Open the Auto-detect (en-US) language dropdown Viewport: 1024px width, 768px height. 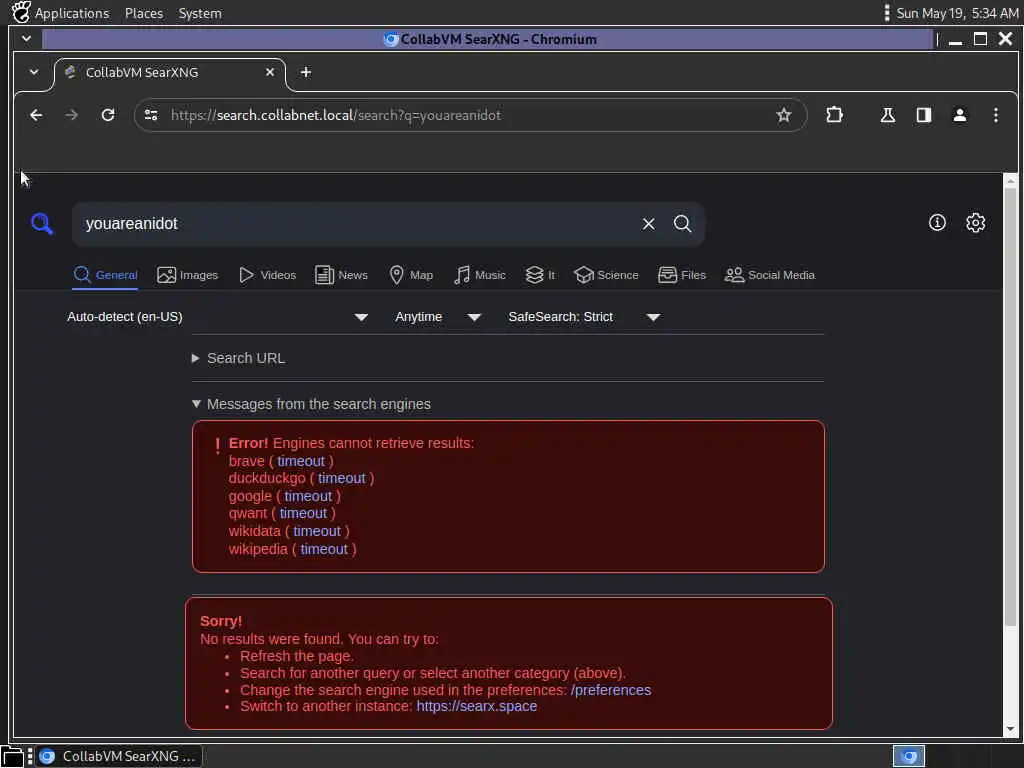click(217, 317)
